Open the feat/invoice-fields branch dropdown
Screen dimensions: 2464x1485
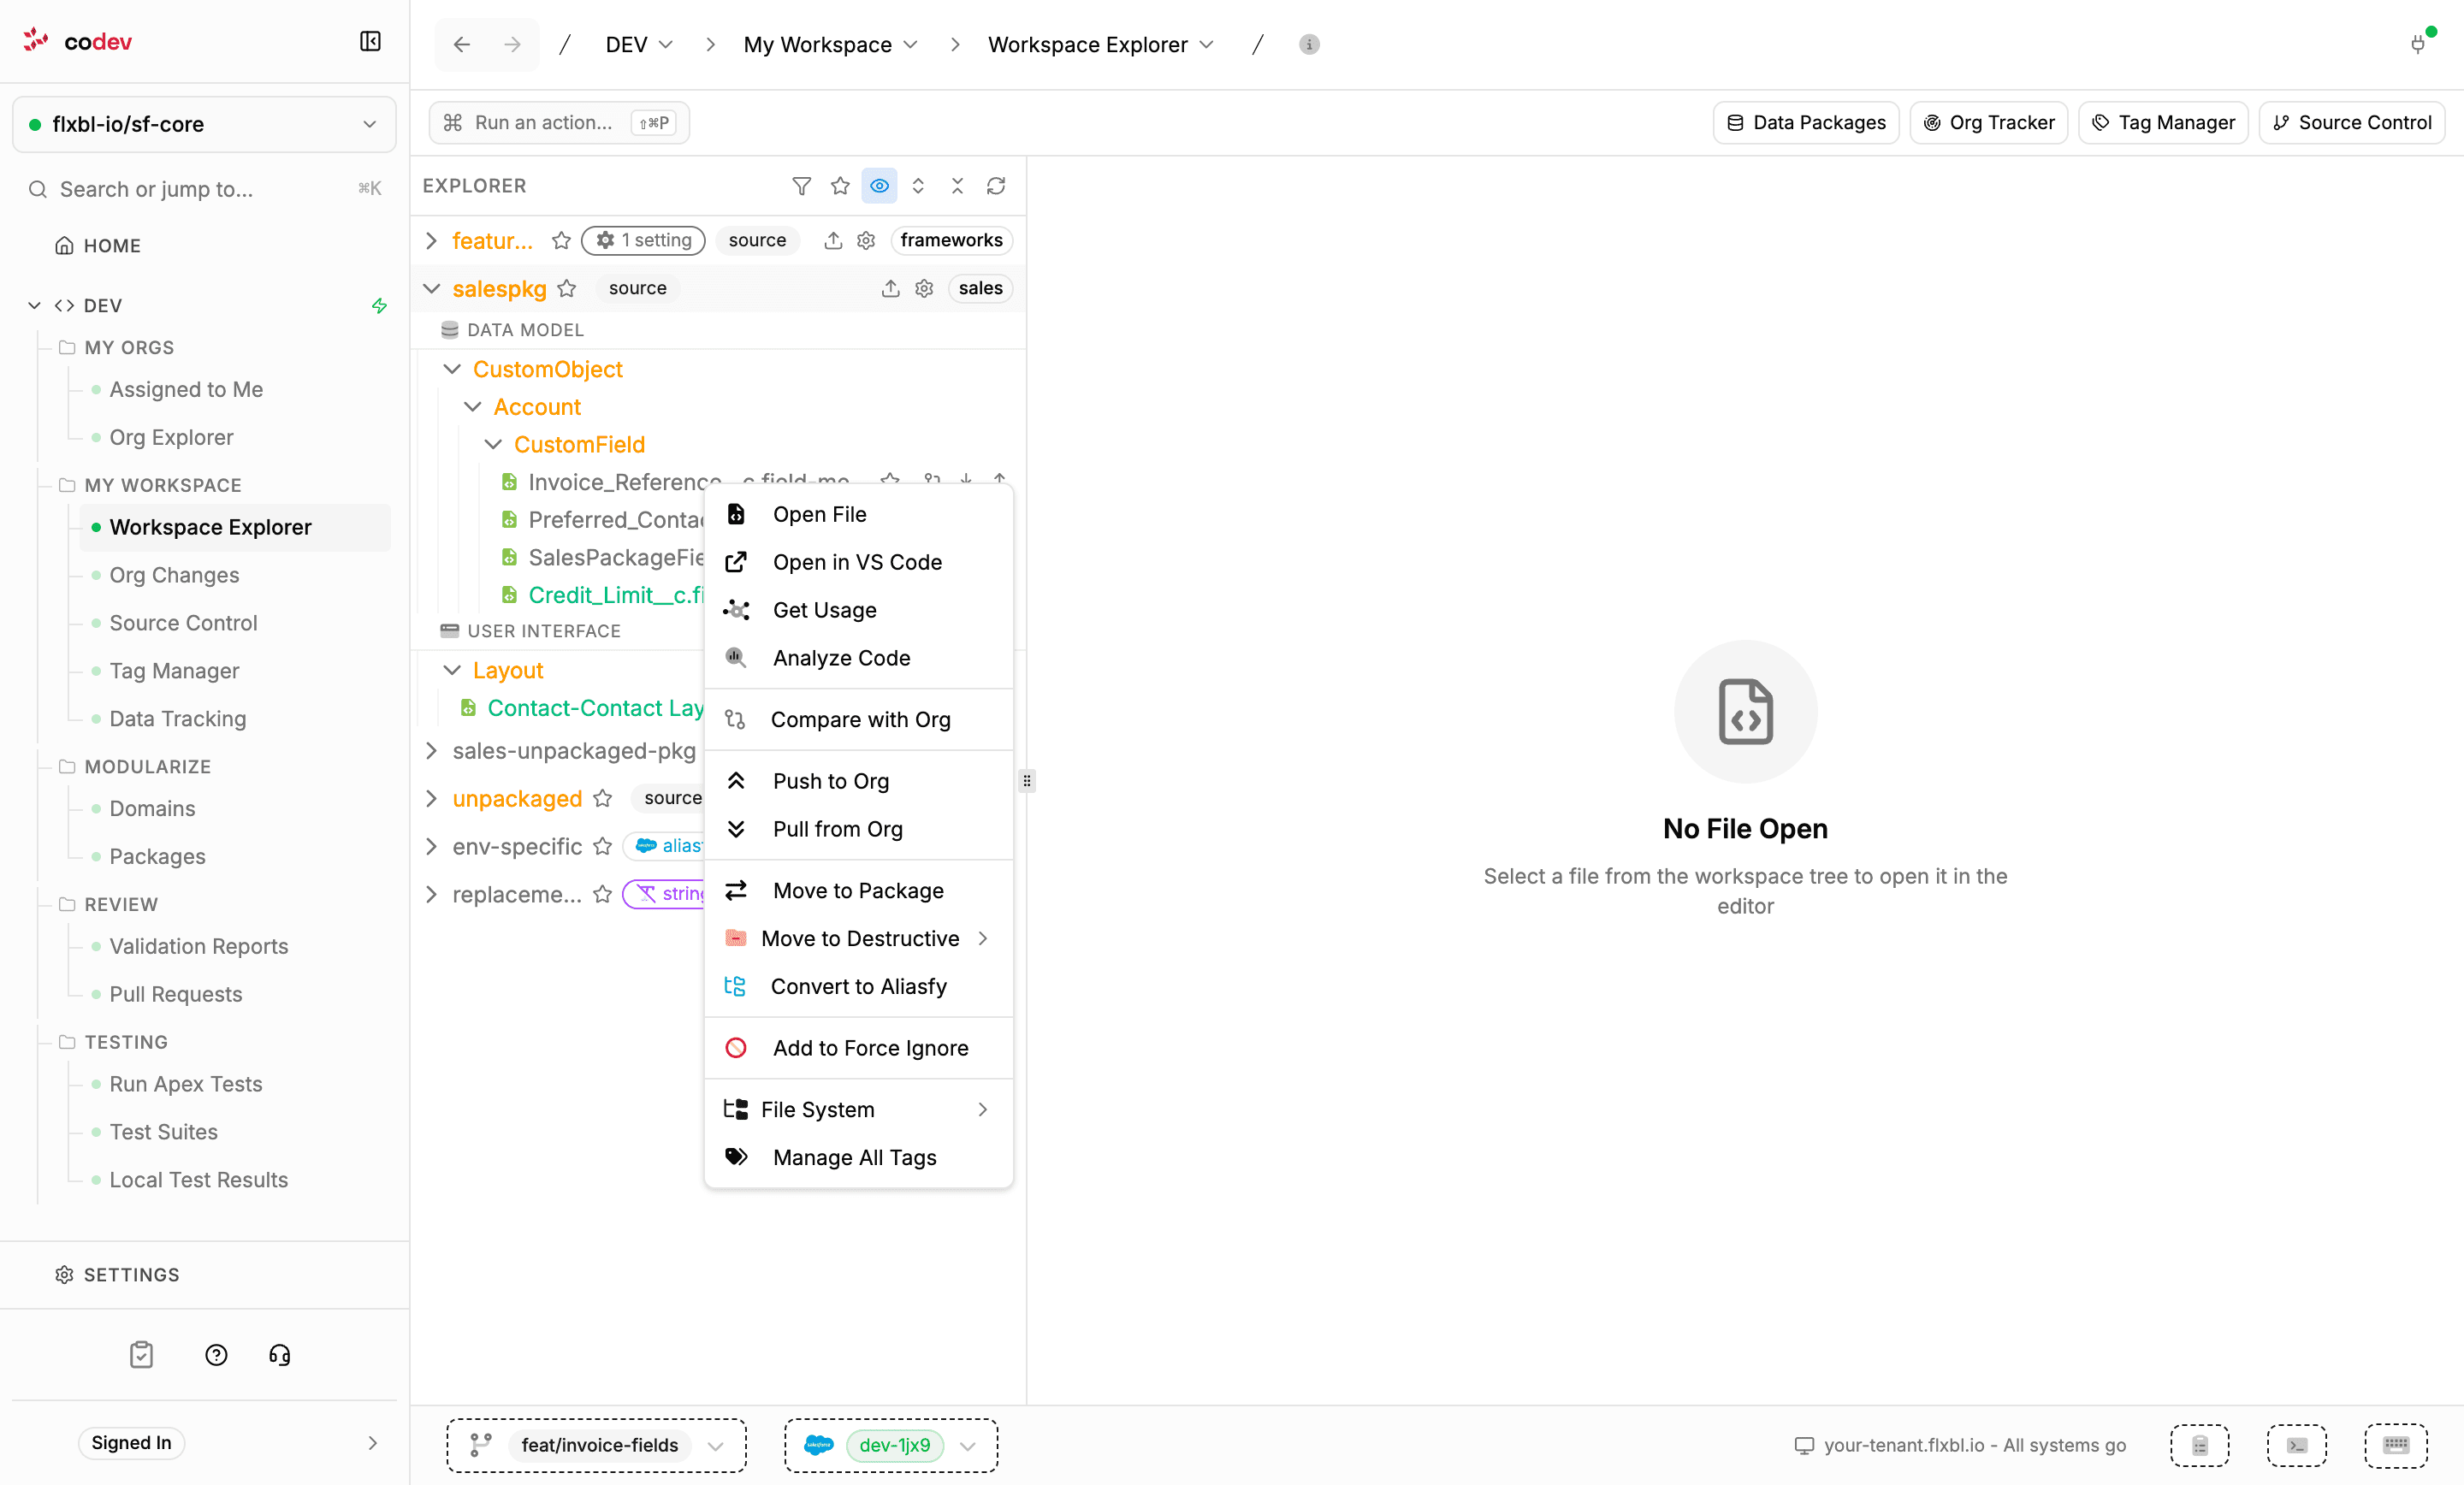tap(597, 1445)
